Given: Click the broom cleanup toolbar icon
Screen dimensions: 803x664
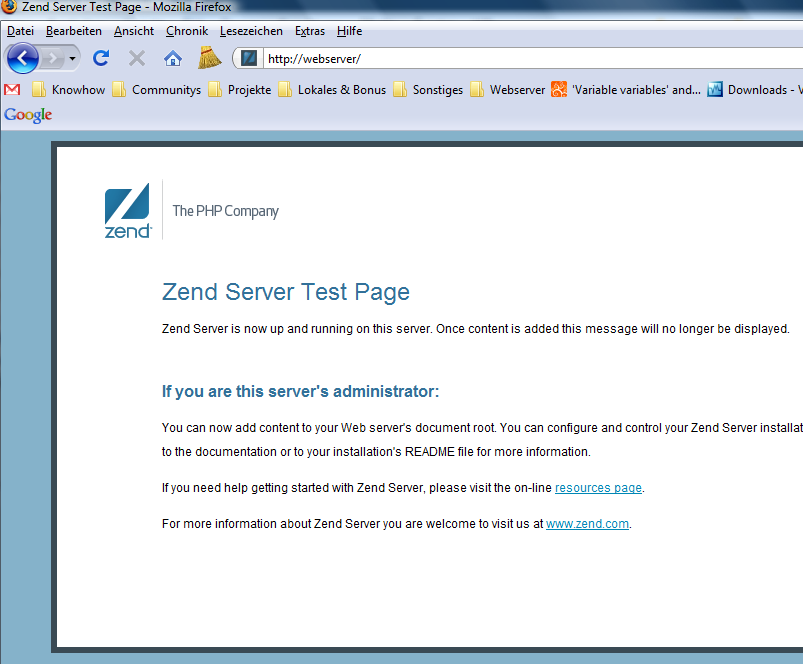Looking at the screenshot, I should pyautogui.click(x=209, y=57).
